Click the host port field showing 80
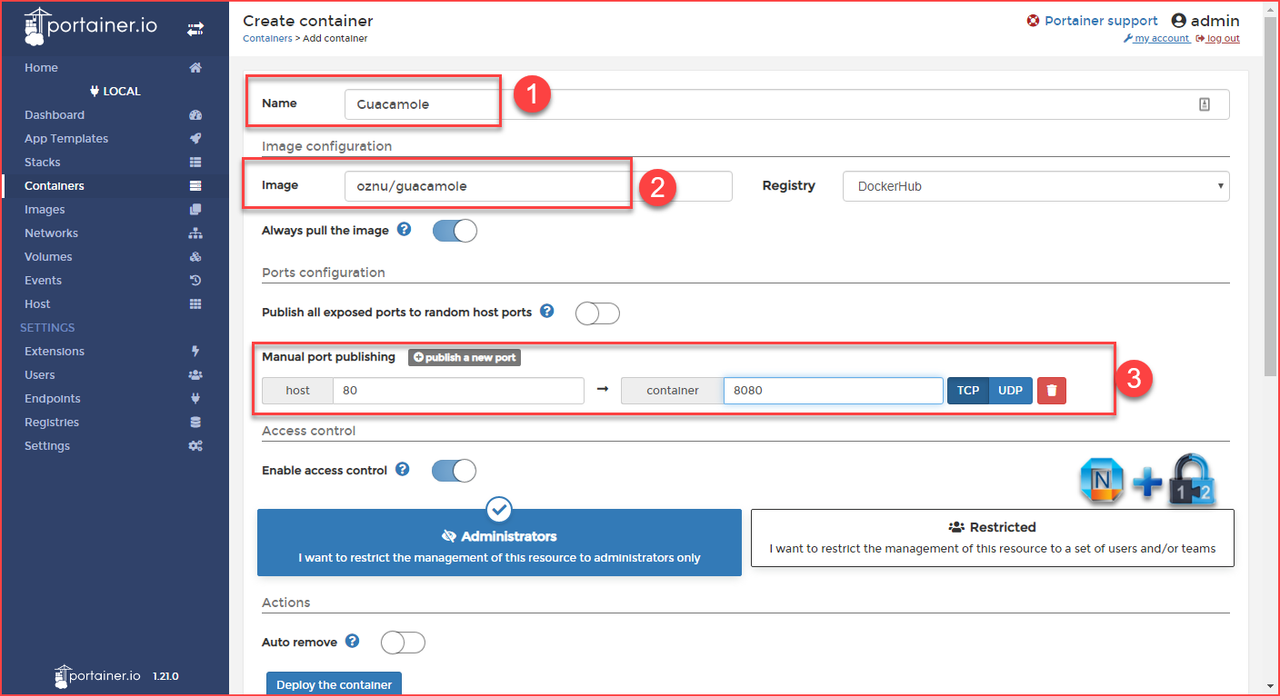The height and width of the screenshot is (696, 1280). coord(458,390)
